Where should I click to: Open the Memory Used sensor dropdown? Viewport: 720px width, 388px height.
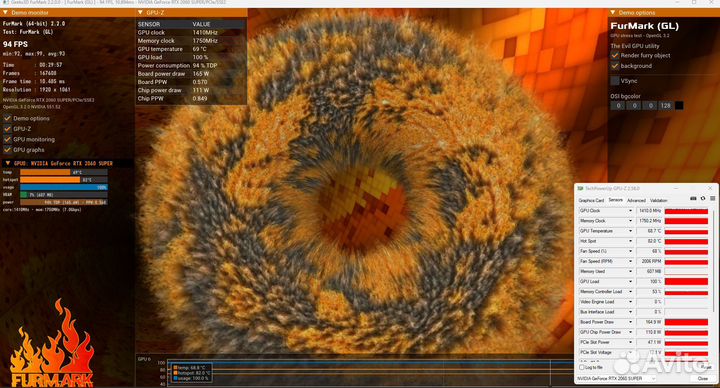pos(630,271)
